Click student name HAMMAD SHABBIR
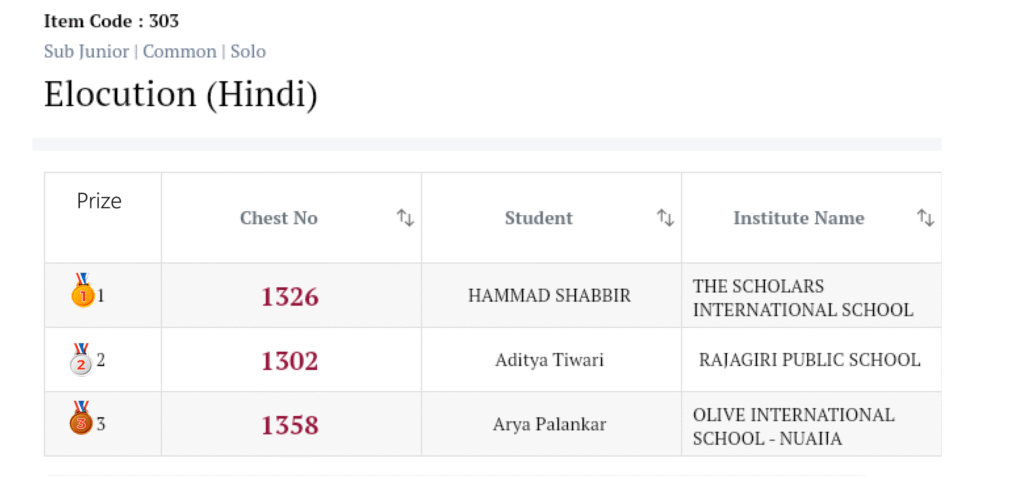The height and width of the screenshot is (489, 1024). (549, 296)
